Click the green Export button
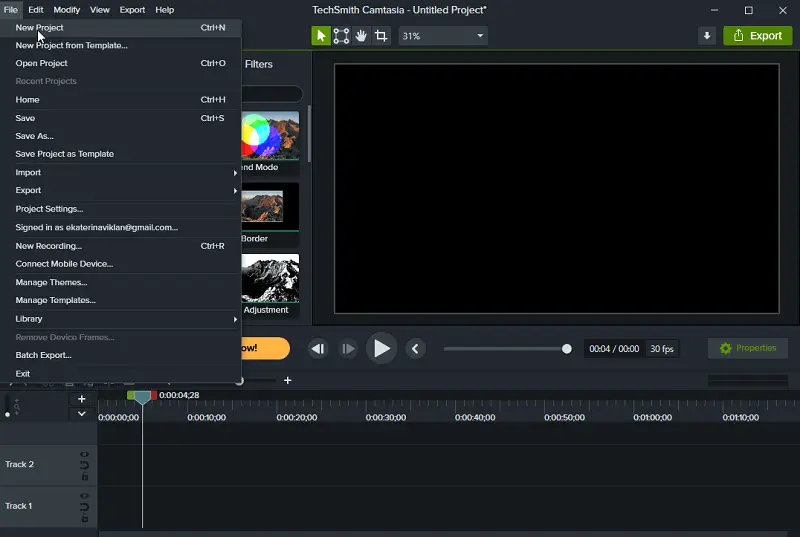 click(758, 36)
